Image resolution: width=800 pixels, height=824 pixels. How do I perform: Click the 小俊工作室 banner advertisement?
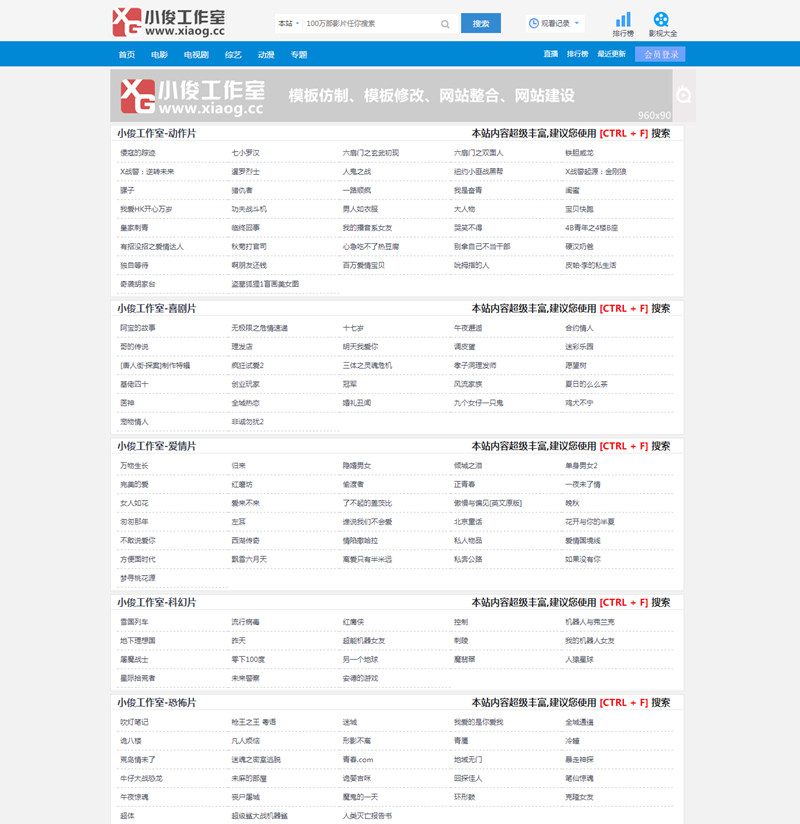coord(391,96)
